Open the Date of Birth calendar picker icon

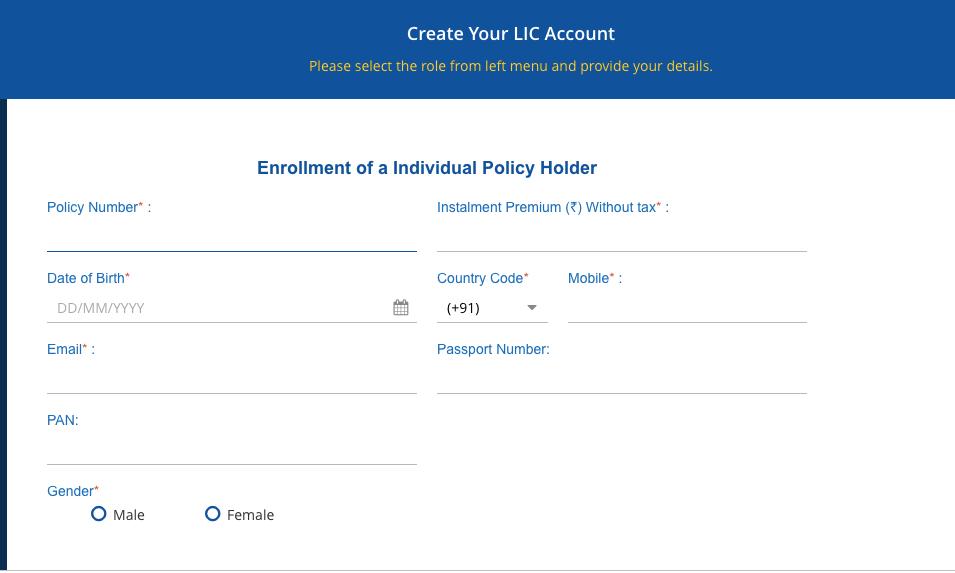(x=401, y=308)
